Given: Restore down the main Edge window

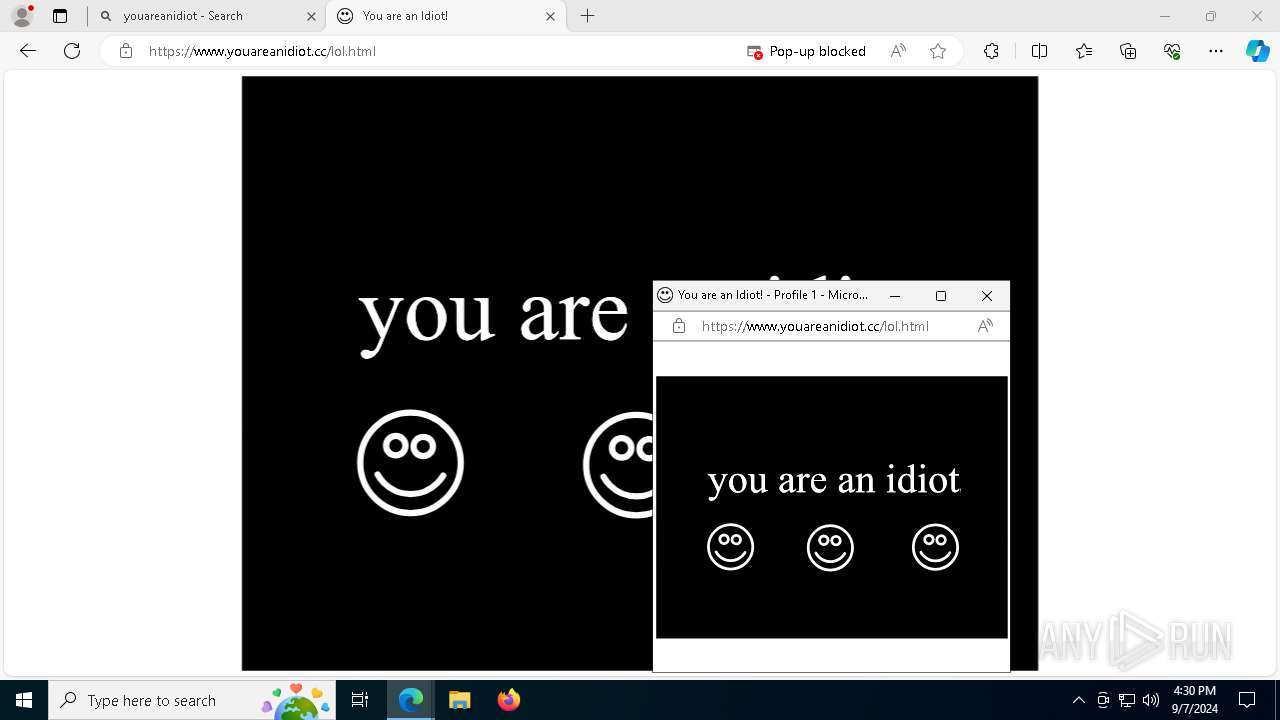Looking at the screenshot, I should pos(1211,16).
